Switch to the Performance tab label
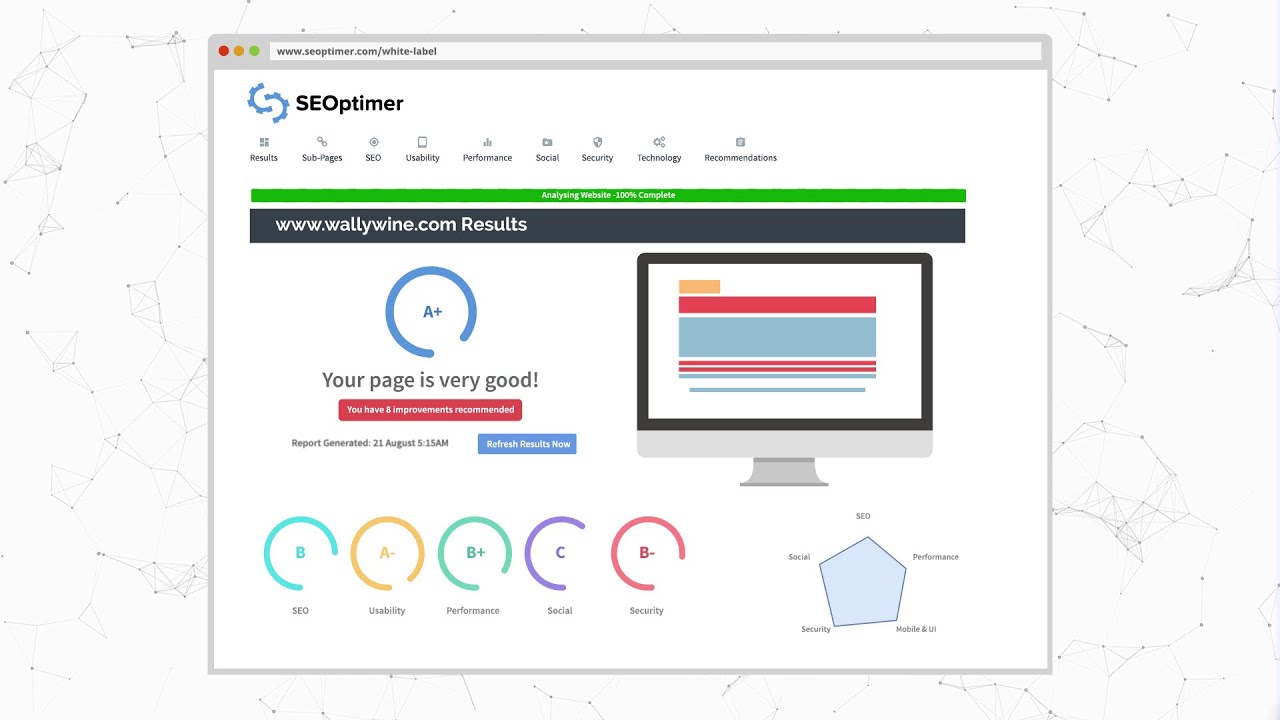This screenshot has width=1280, height=720. (x=488, y=158)
